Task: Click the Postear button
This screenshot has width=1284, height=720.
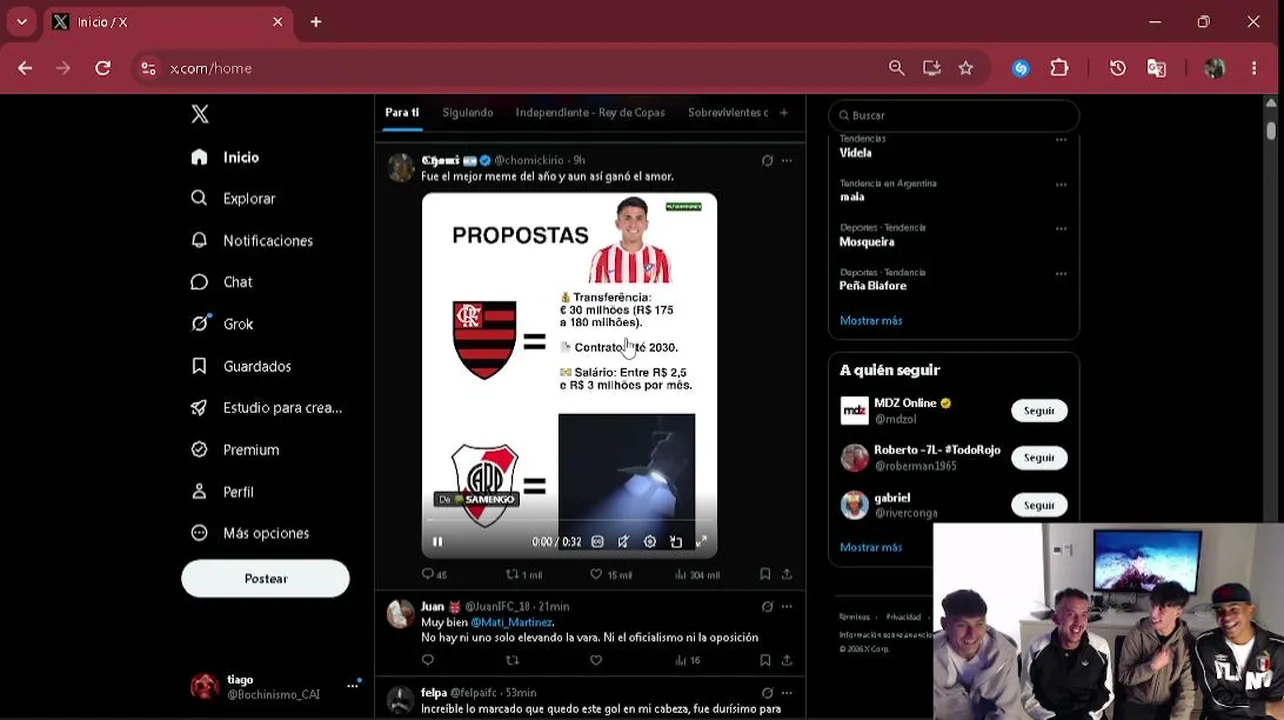Action: [x=265, y=579]
